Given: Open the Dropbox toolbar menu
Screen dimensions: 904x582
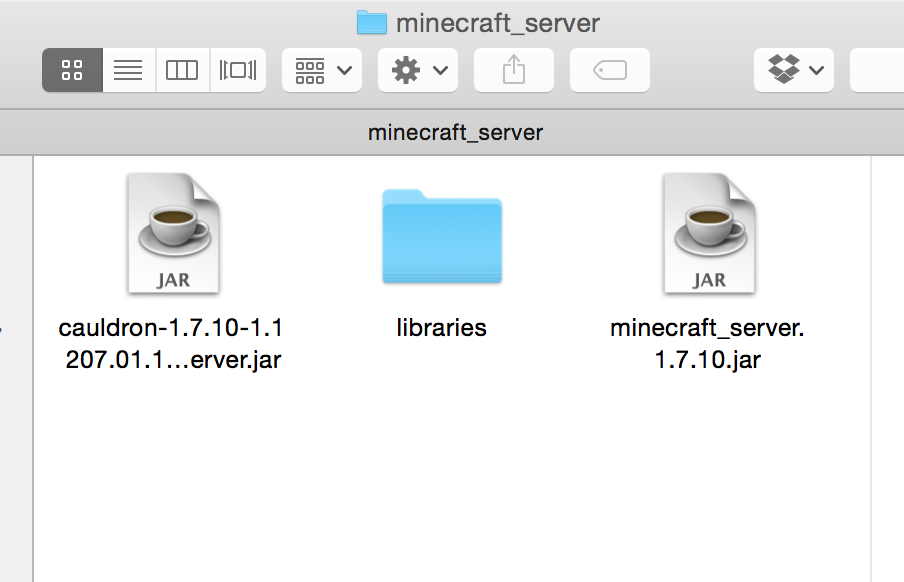Looking at the screenshot, I should coord(794,70).
